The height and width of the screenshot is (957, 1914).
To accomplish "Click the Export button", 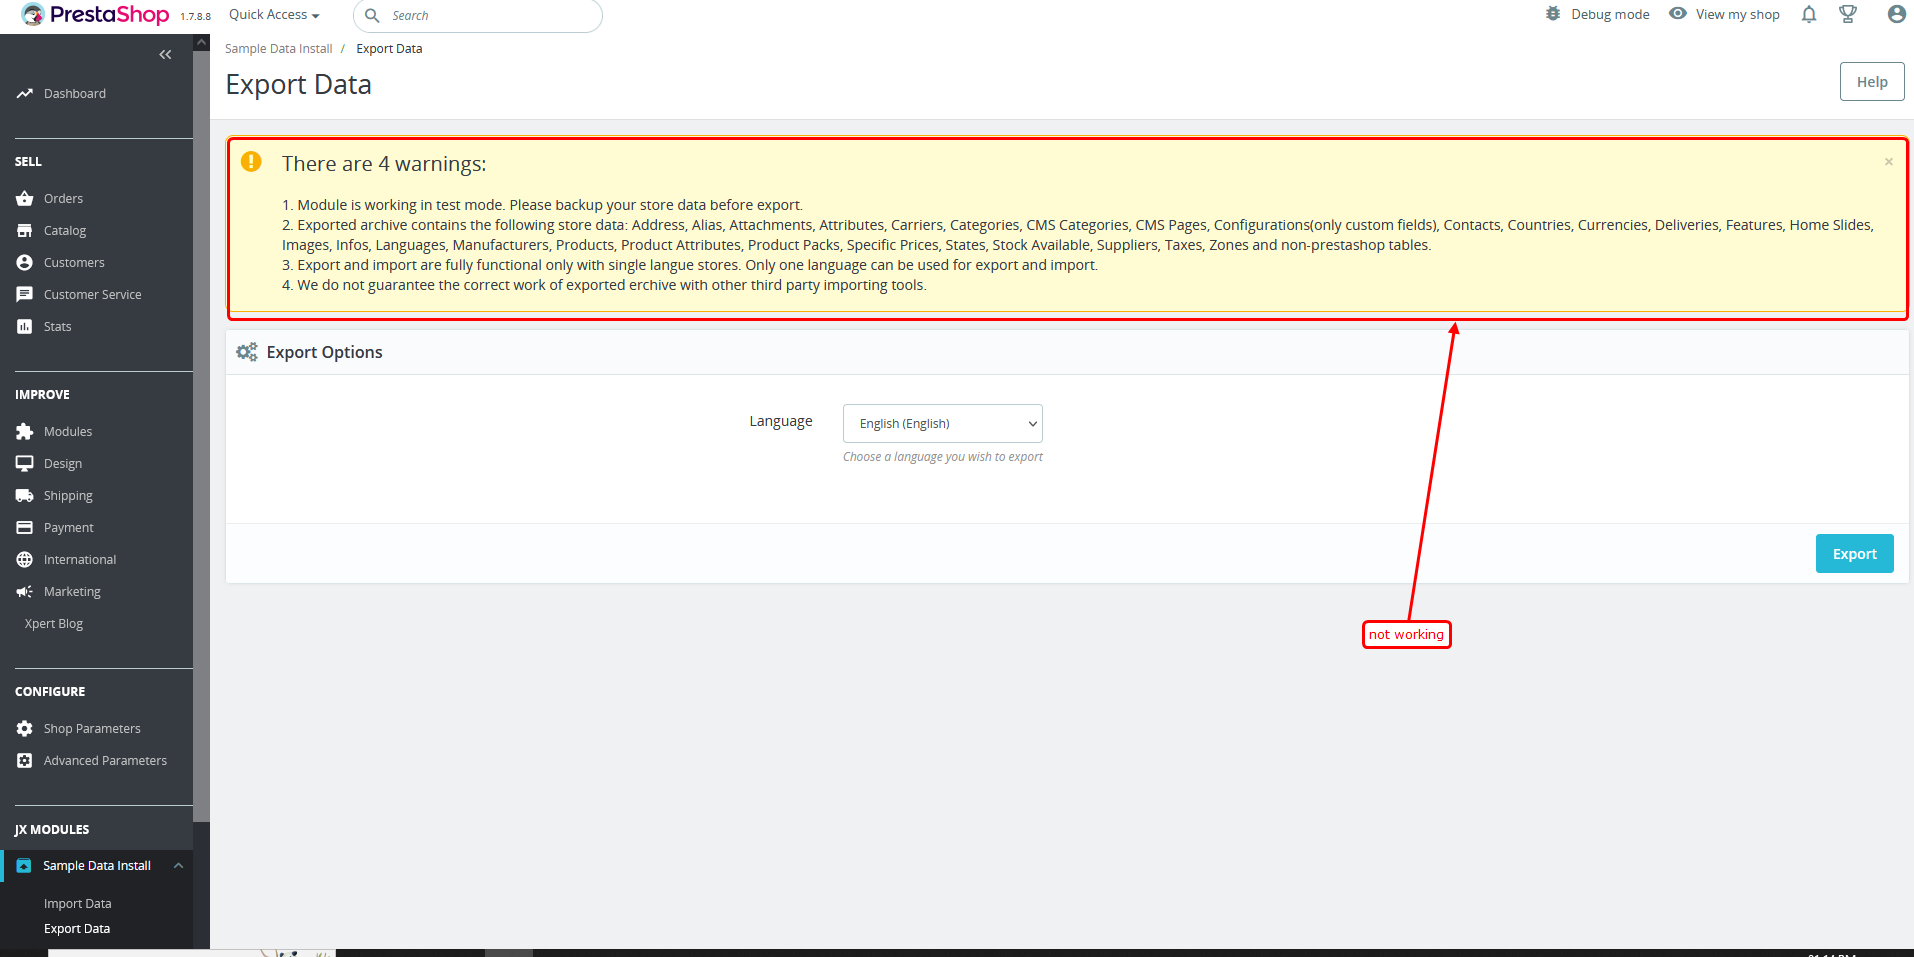I will coord(1854,554).
